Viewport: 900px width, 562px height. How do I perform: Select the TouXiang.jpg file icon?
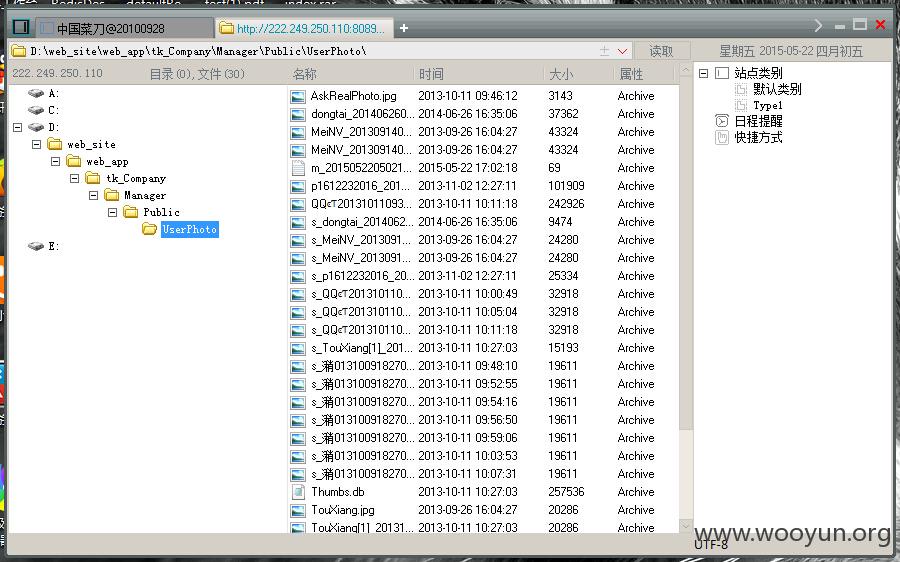pyautogui.click(x=298, y=510)
